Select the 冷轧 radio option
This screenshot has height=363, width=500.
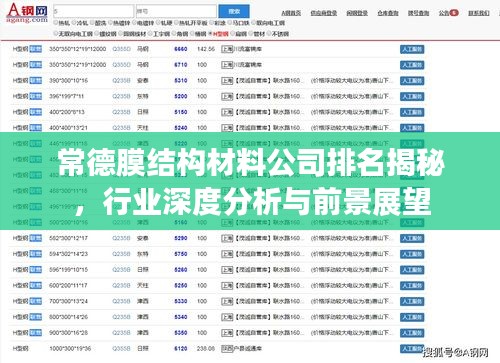pyautogui.click(x=74, y=23)
